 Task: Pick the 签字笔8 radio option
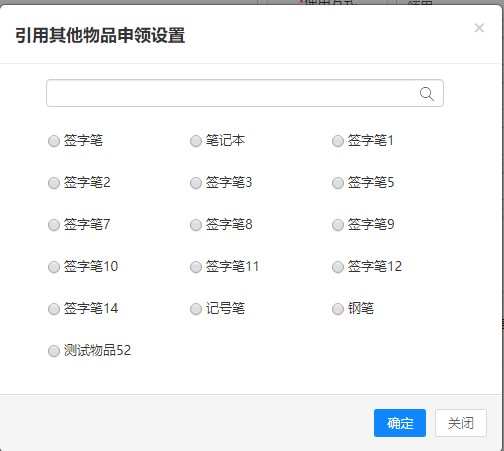[x=196, y=225]
